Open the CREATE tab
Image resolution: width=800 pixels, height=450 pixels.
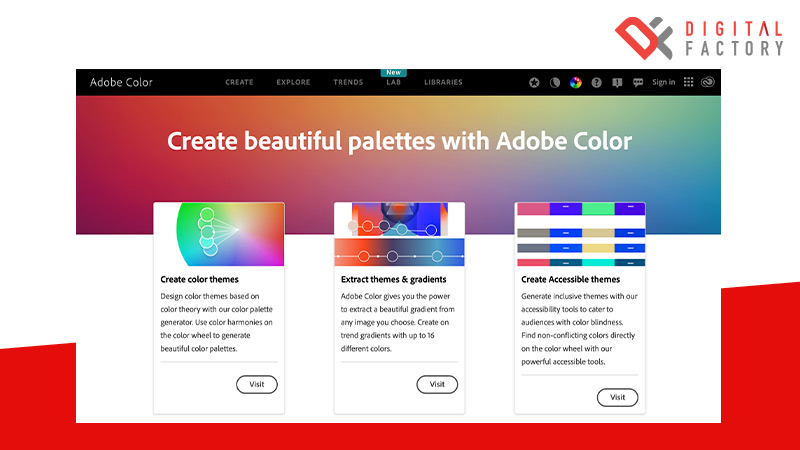pos(239,82)
